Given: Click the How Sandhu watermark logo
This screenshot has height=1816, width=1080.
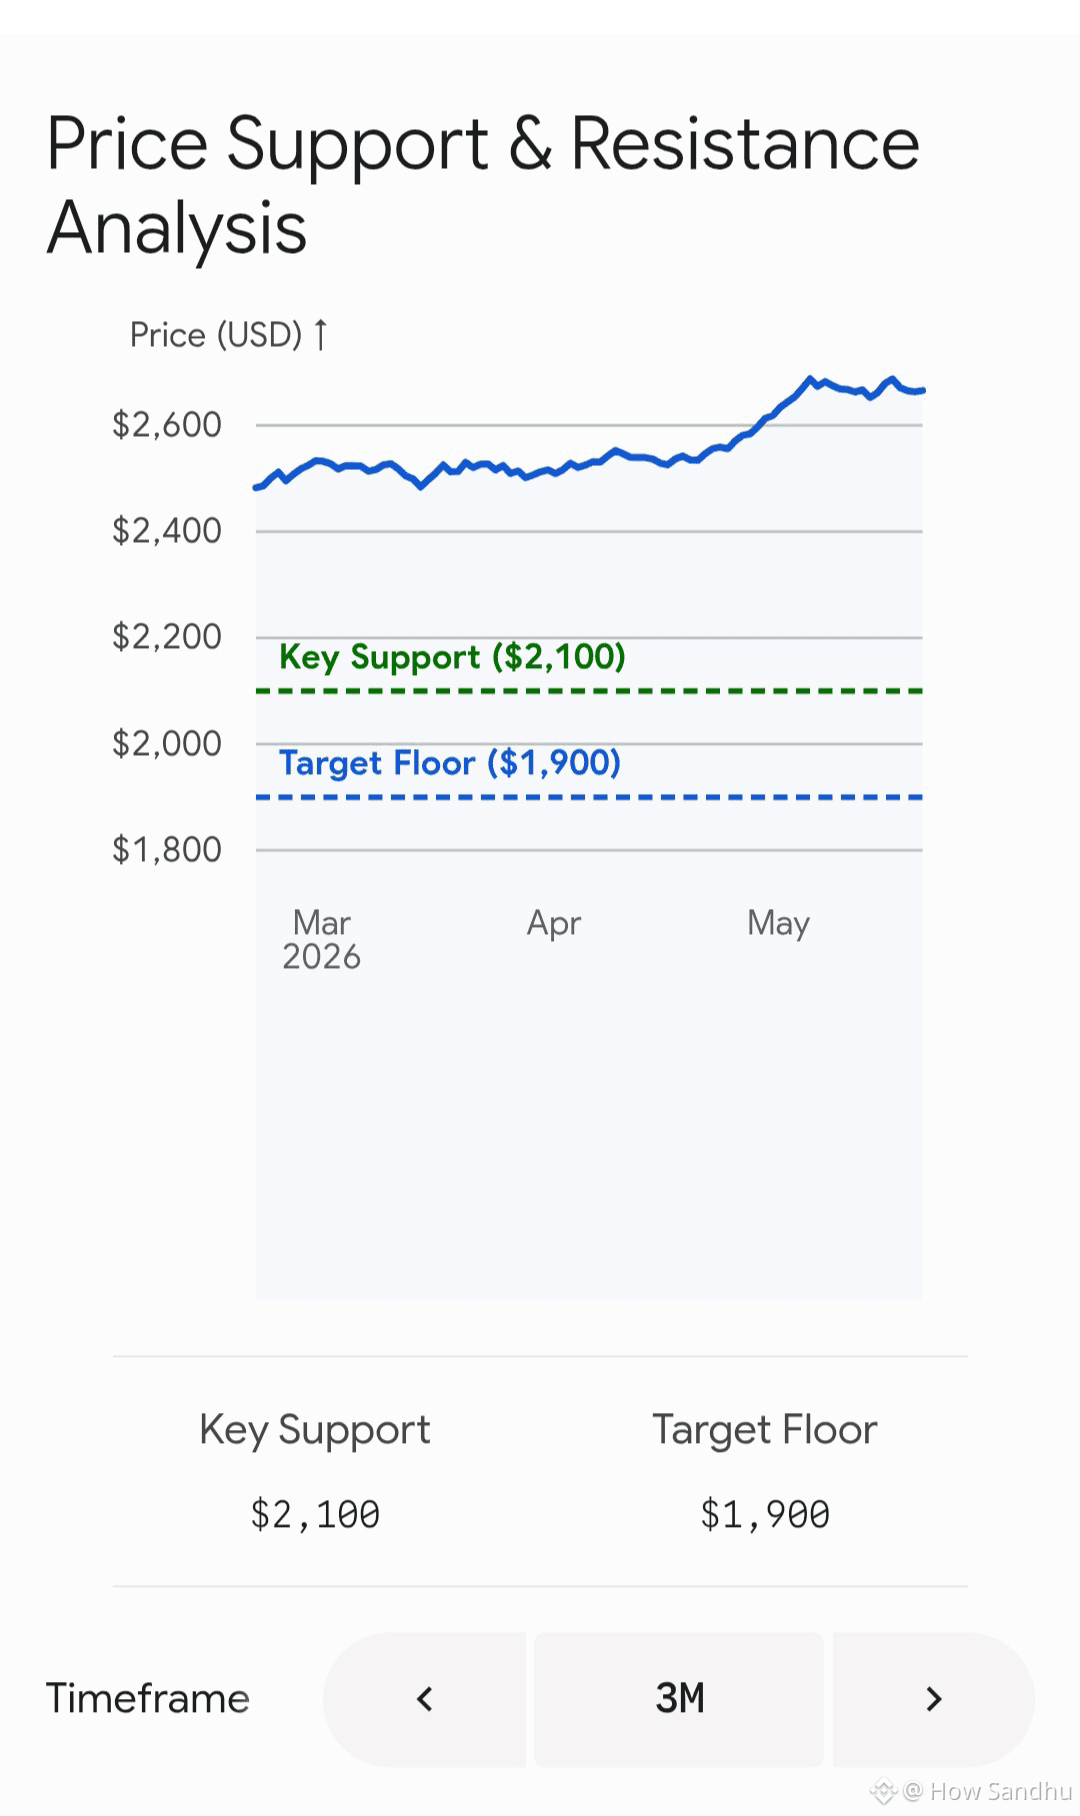Looking at the screenshot, I should click(x=882, y=1791).
